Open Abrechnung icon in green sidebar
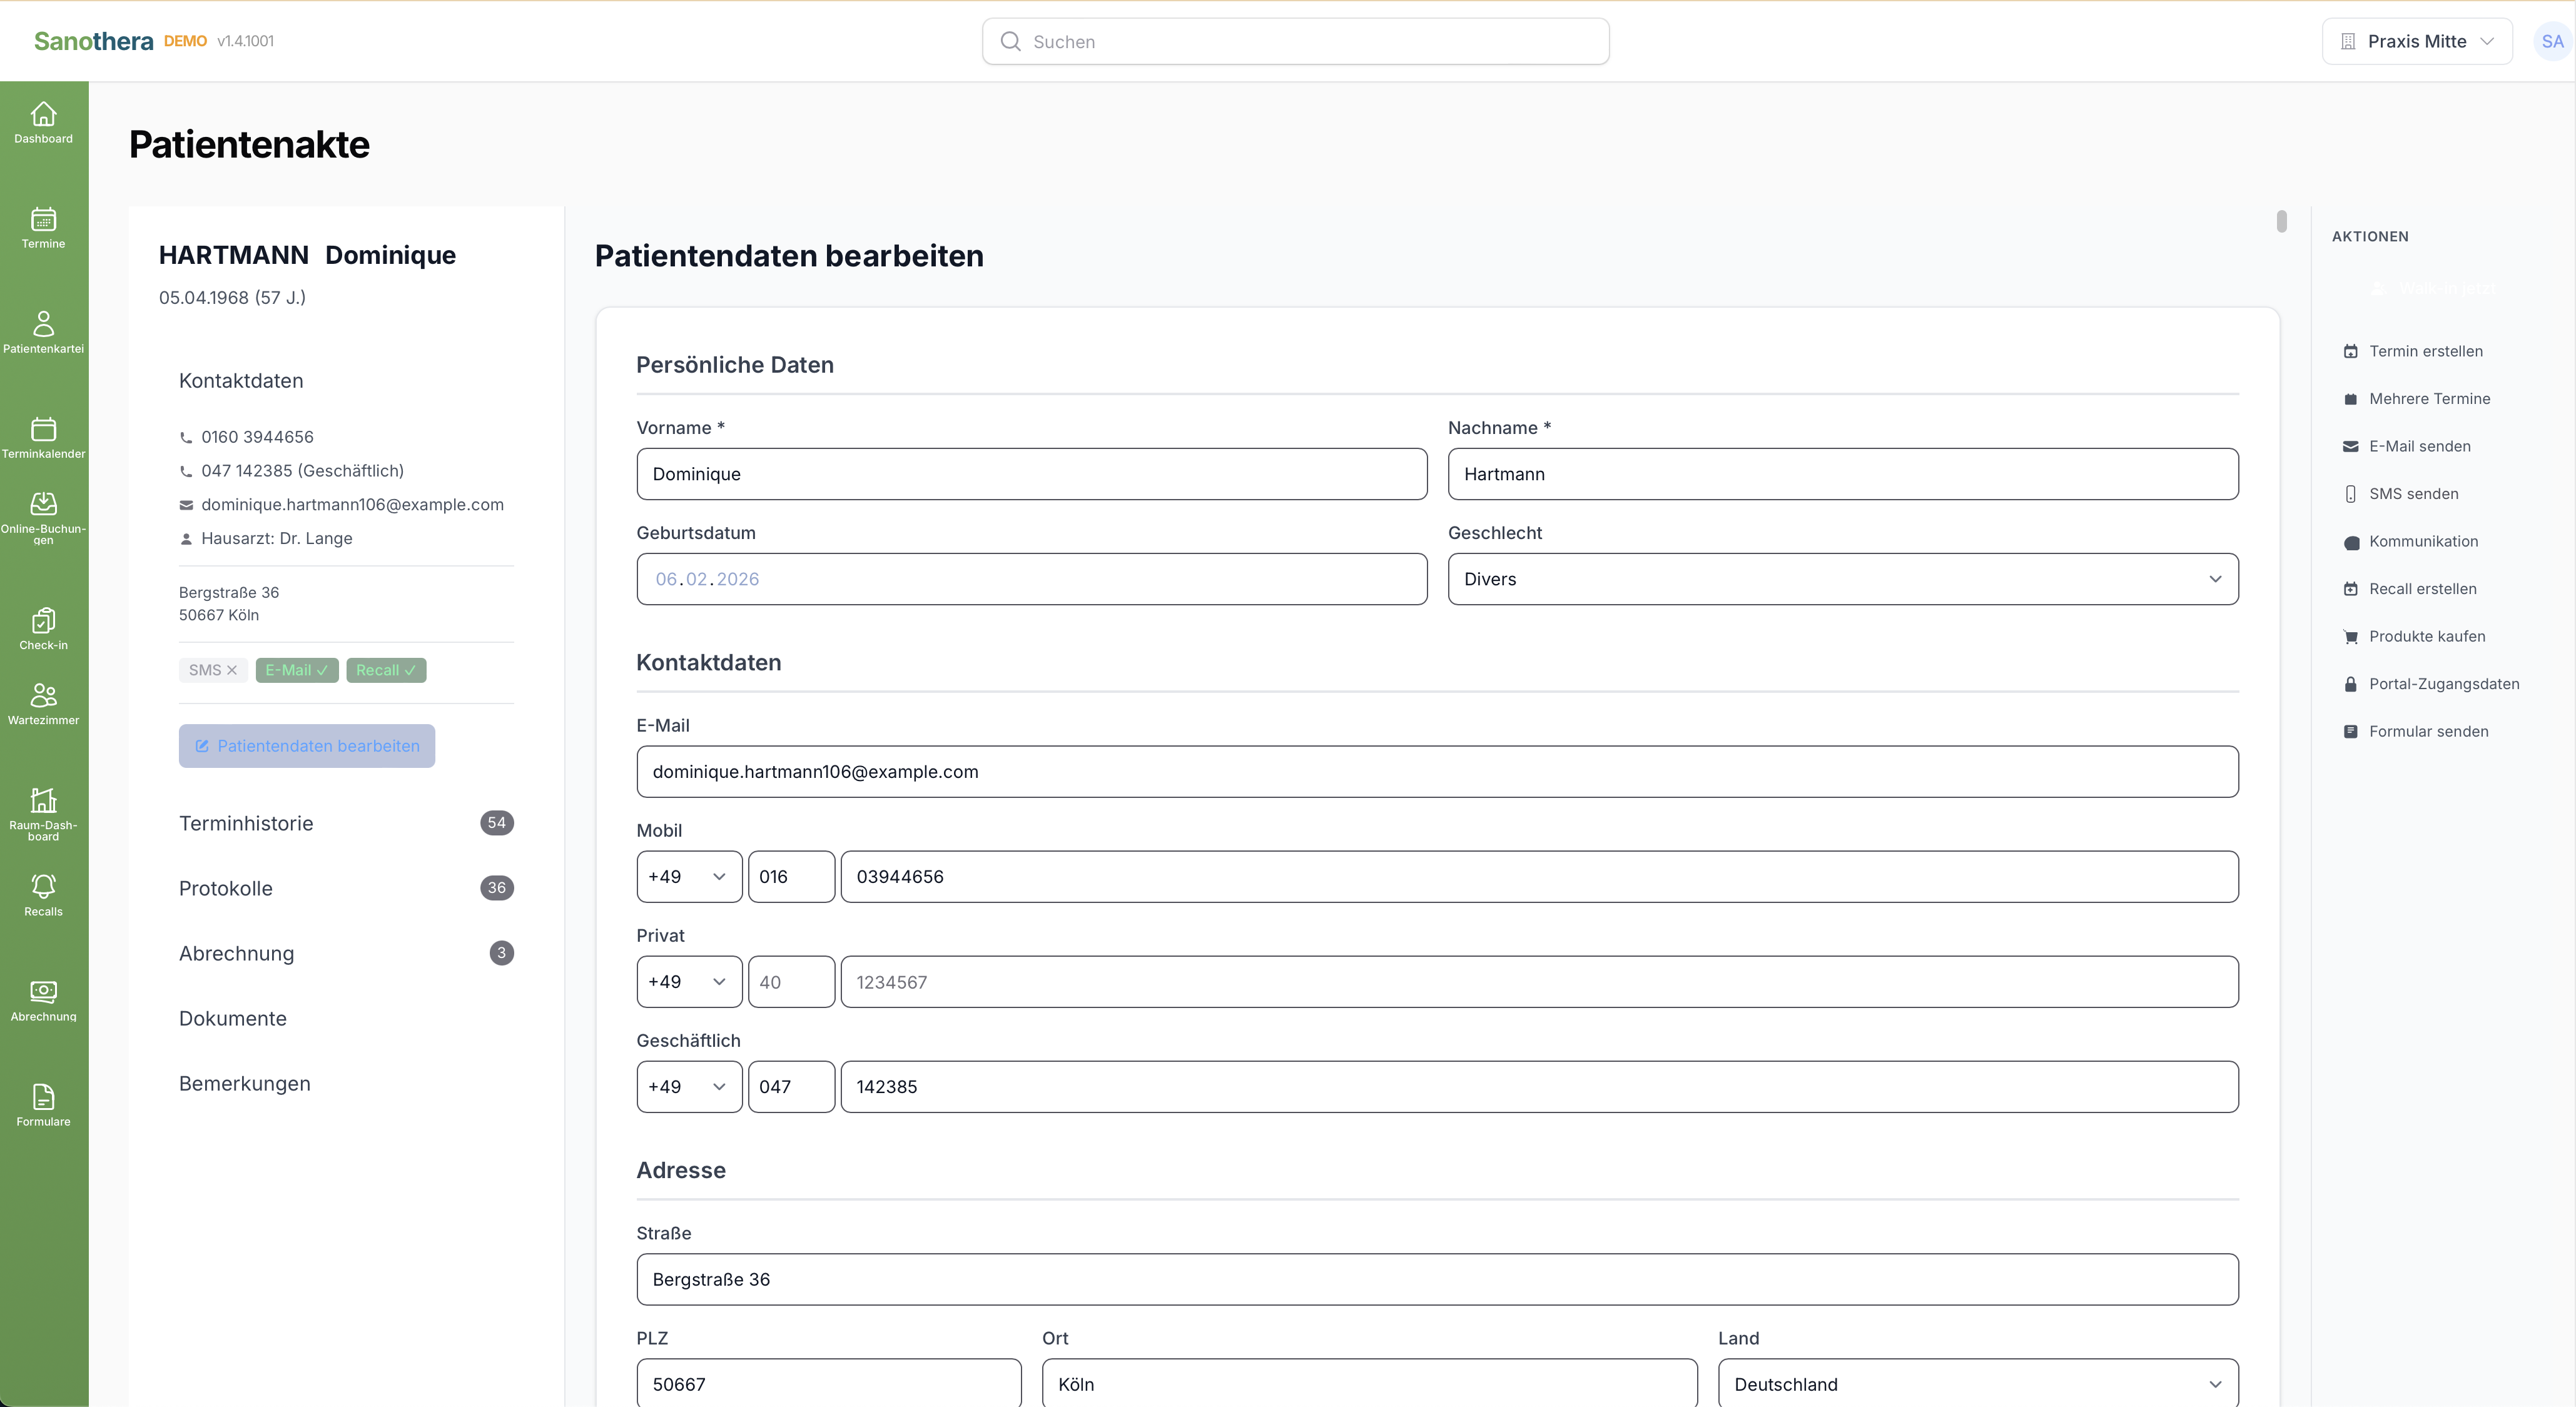Screen dimensions: 2576x1407 (43, 1000)
